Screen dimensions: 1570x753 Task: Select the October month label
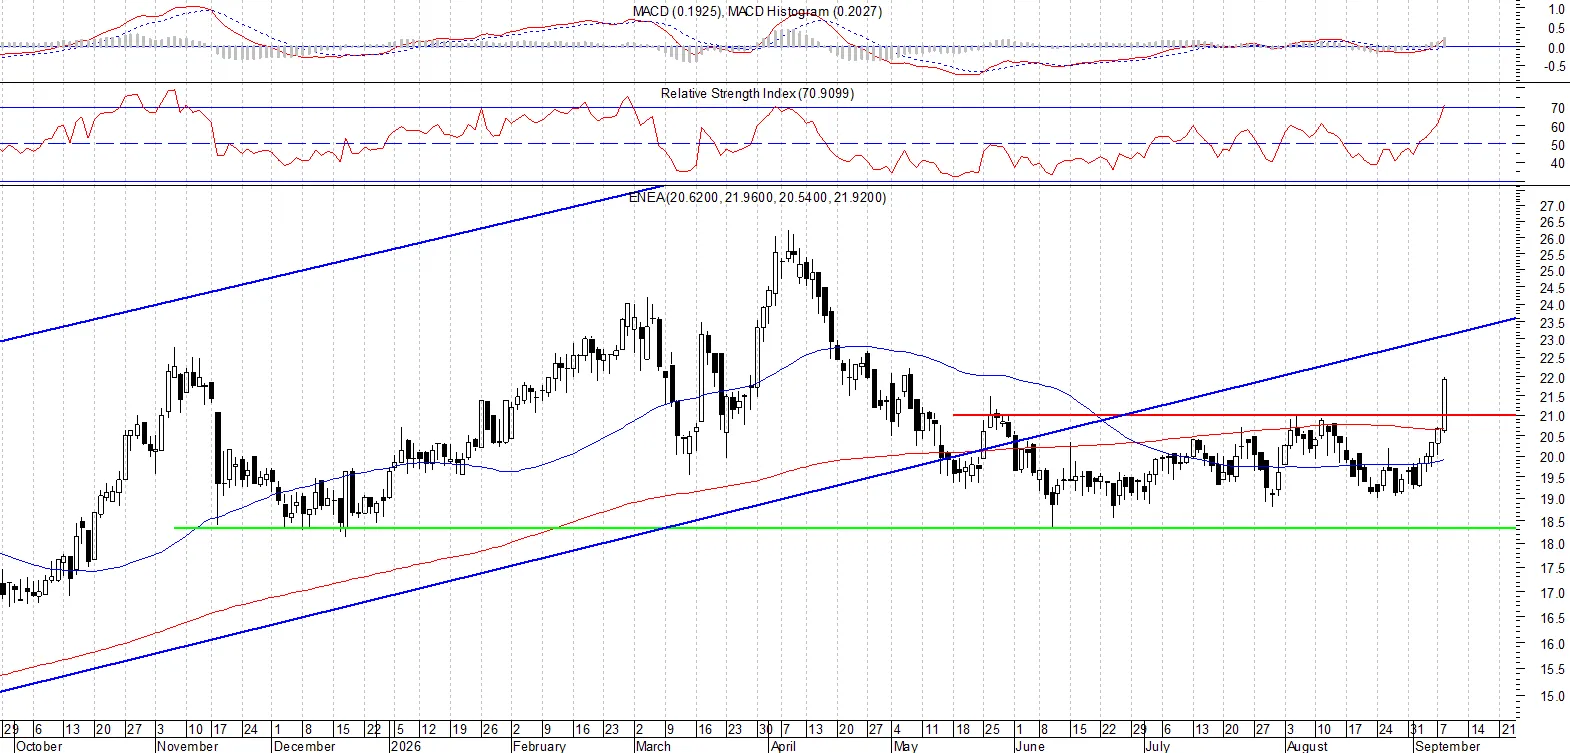click(39, 745)
